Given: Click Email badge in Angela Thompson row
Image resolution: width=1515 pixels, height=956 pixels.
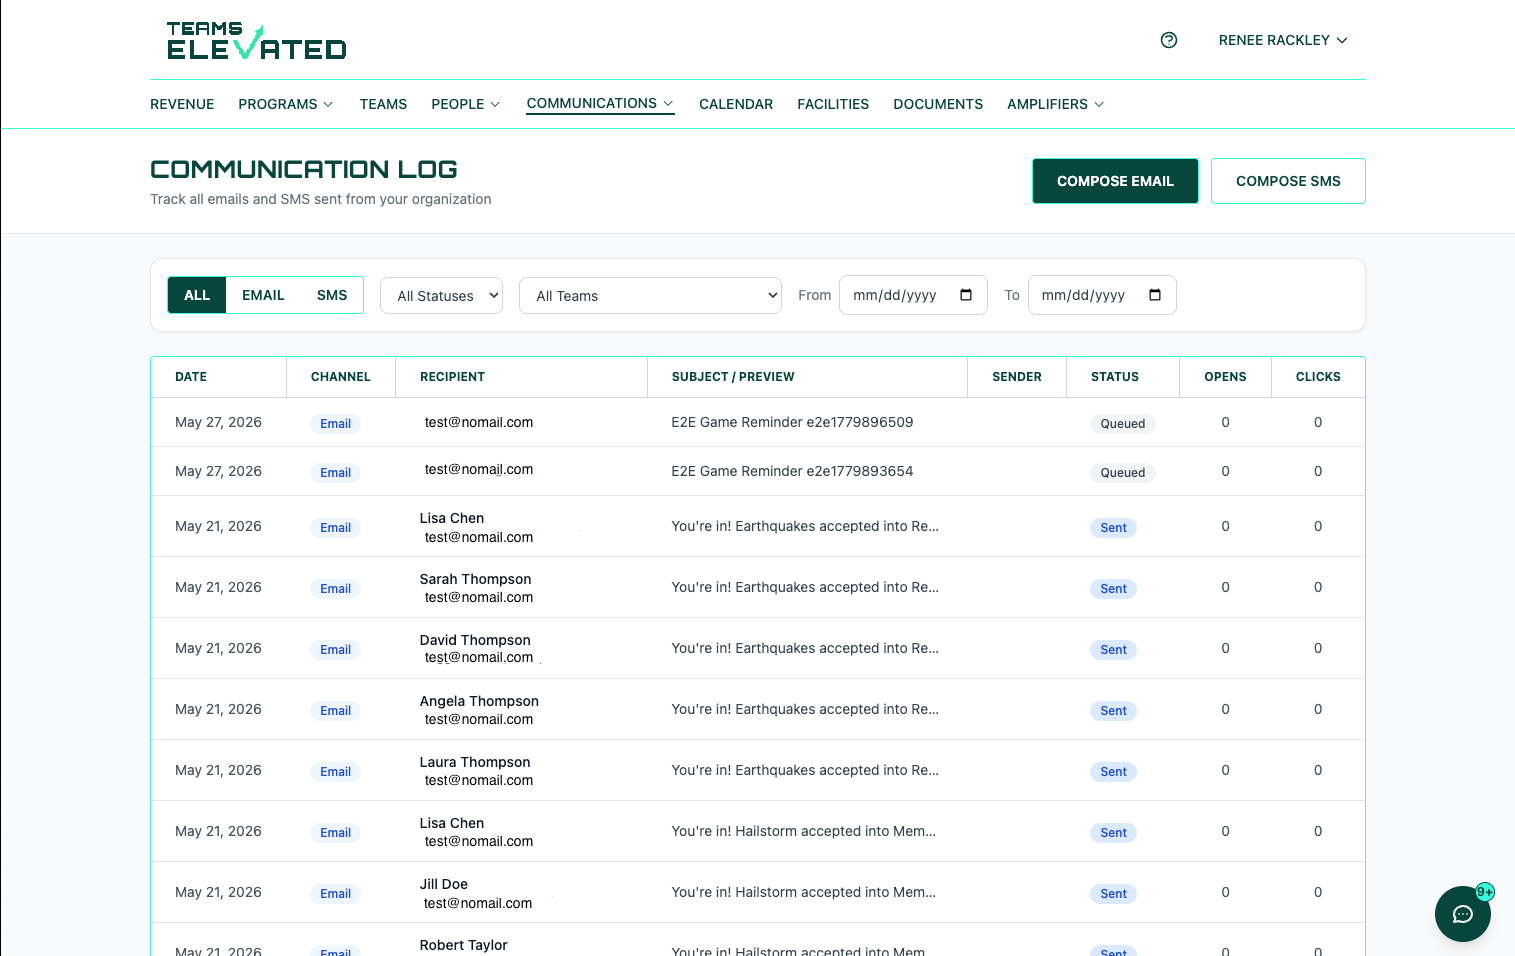Looking at the screenshot, I should click(x=335, y=711).
